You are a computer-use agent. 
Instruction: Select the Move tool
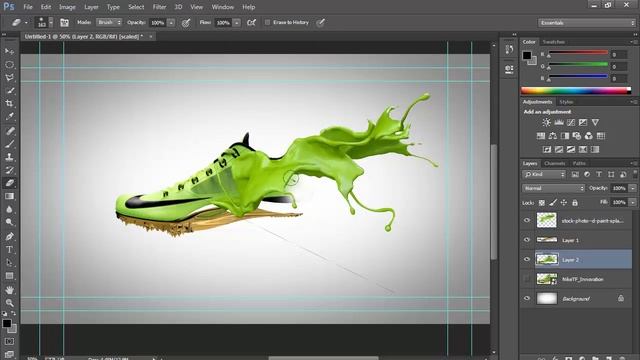9,51
